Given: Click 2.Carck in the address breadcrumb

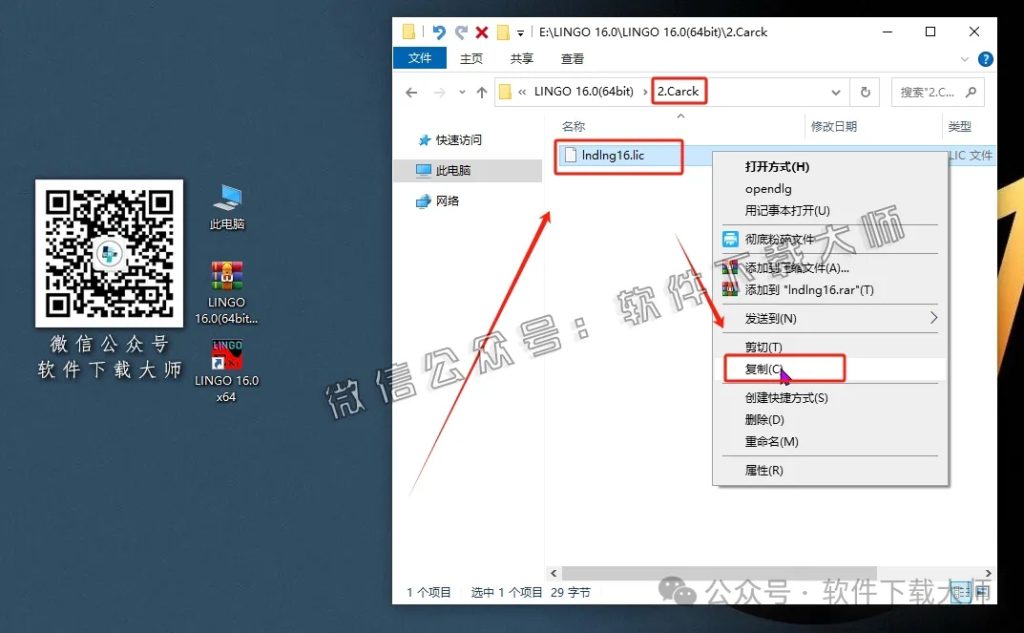Looking at the screenshot, I should (x=678, y=91).
